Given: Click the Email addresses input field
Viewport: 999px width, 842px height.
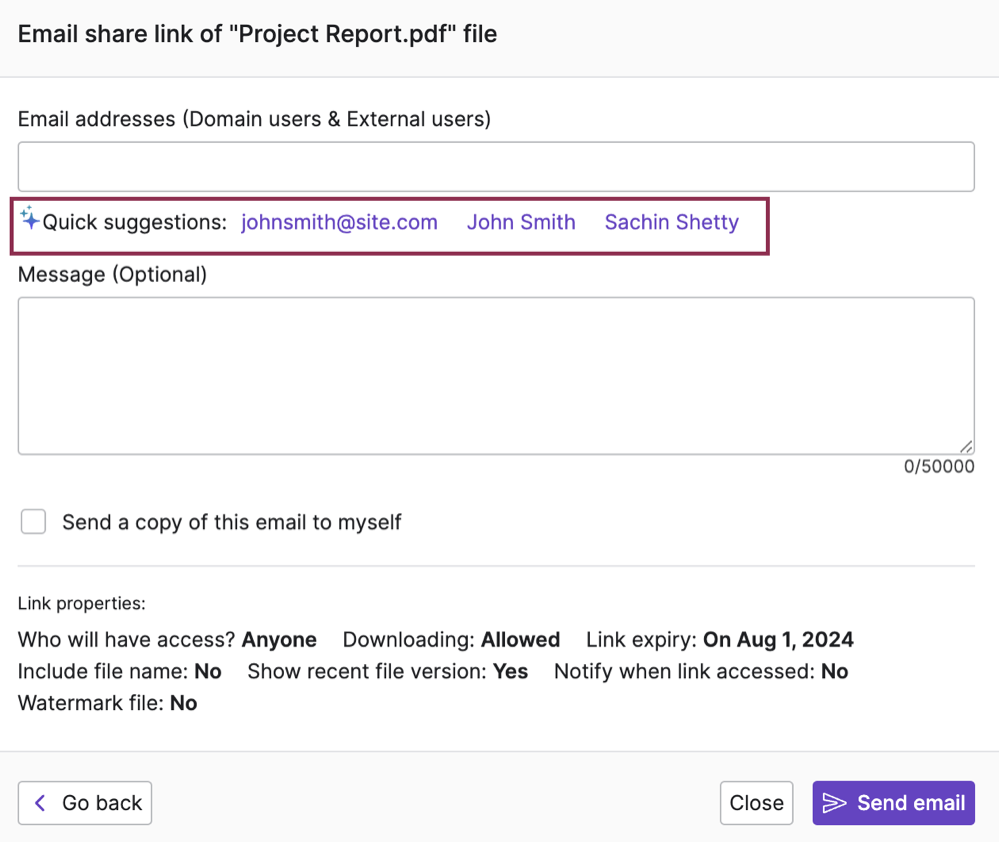Looking at the screenshot, I should (x=496, y=166).
